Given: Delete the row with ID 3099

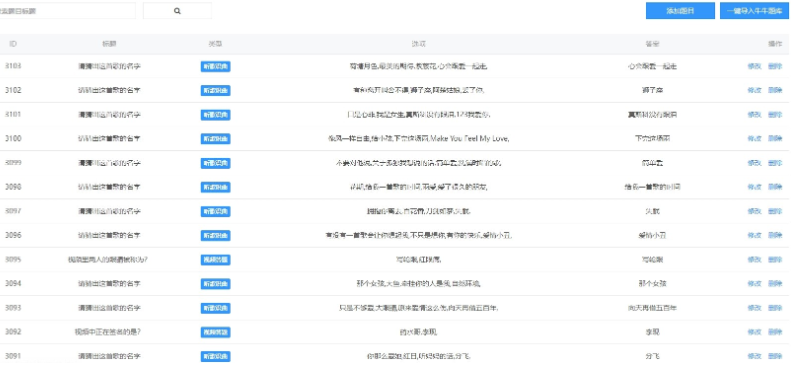Looking at the screenshot, I should pos(775,163).
